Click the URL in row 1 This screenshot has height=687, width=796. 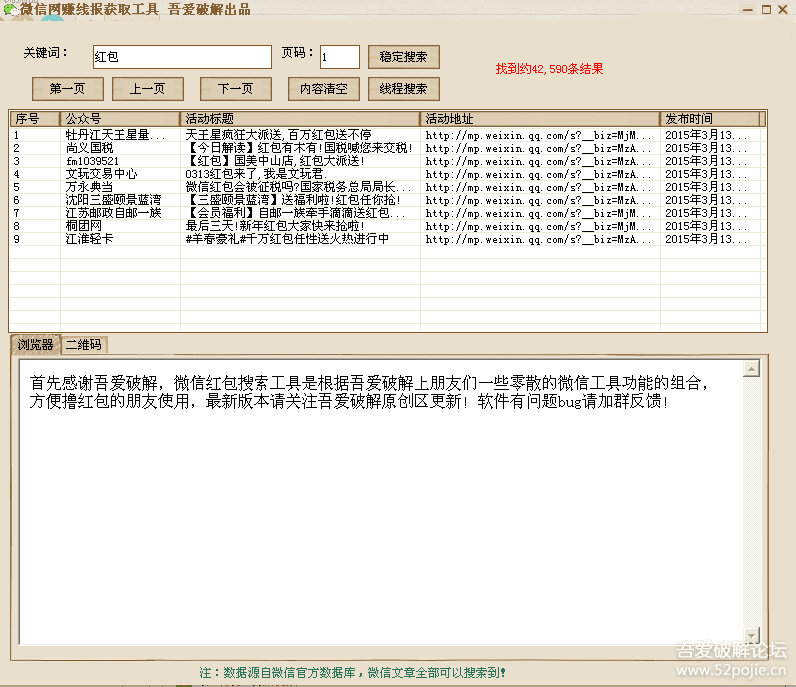[538, 136]
